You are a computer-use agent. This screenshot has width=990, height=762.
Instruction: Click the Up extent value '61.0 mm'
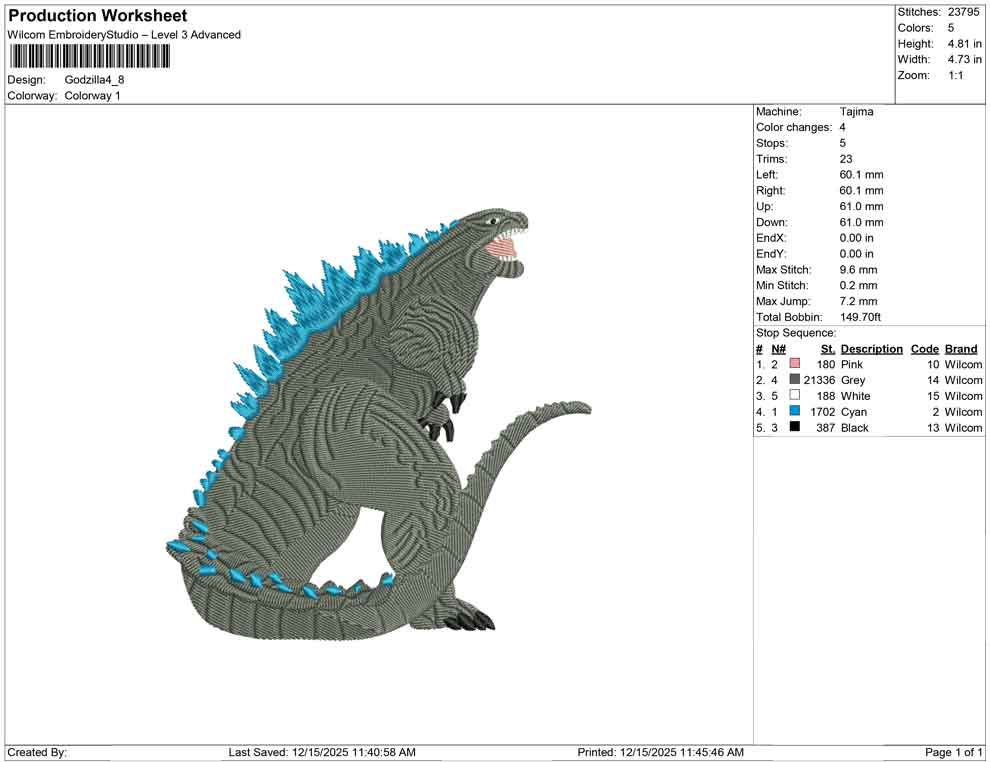click(x=861, y=206)
